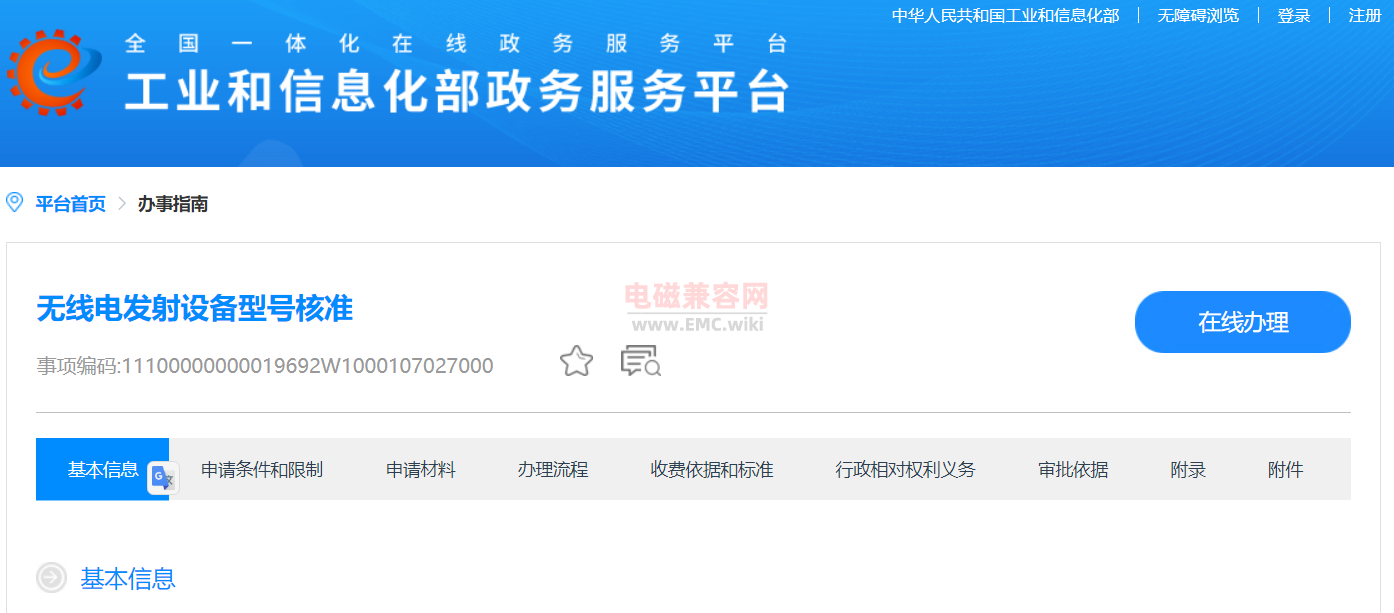1394x613 pixels.
Task: Select the 申请材料 tab
Action: tap(421, 469)
